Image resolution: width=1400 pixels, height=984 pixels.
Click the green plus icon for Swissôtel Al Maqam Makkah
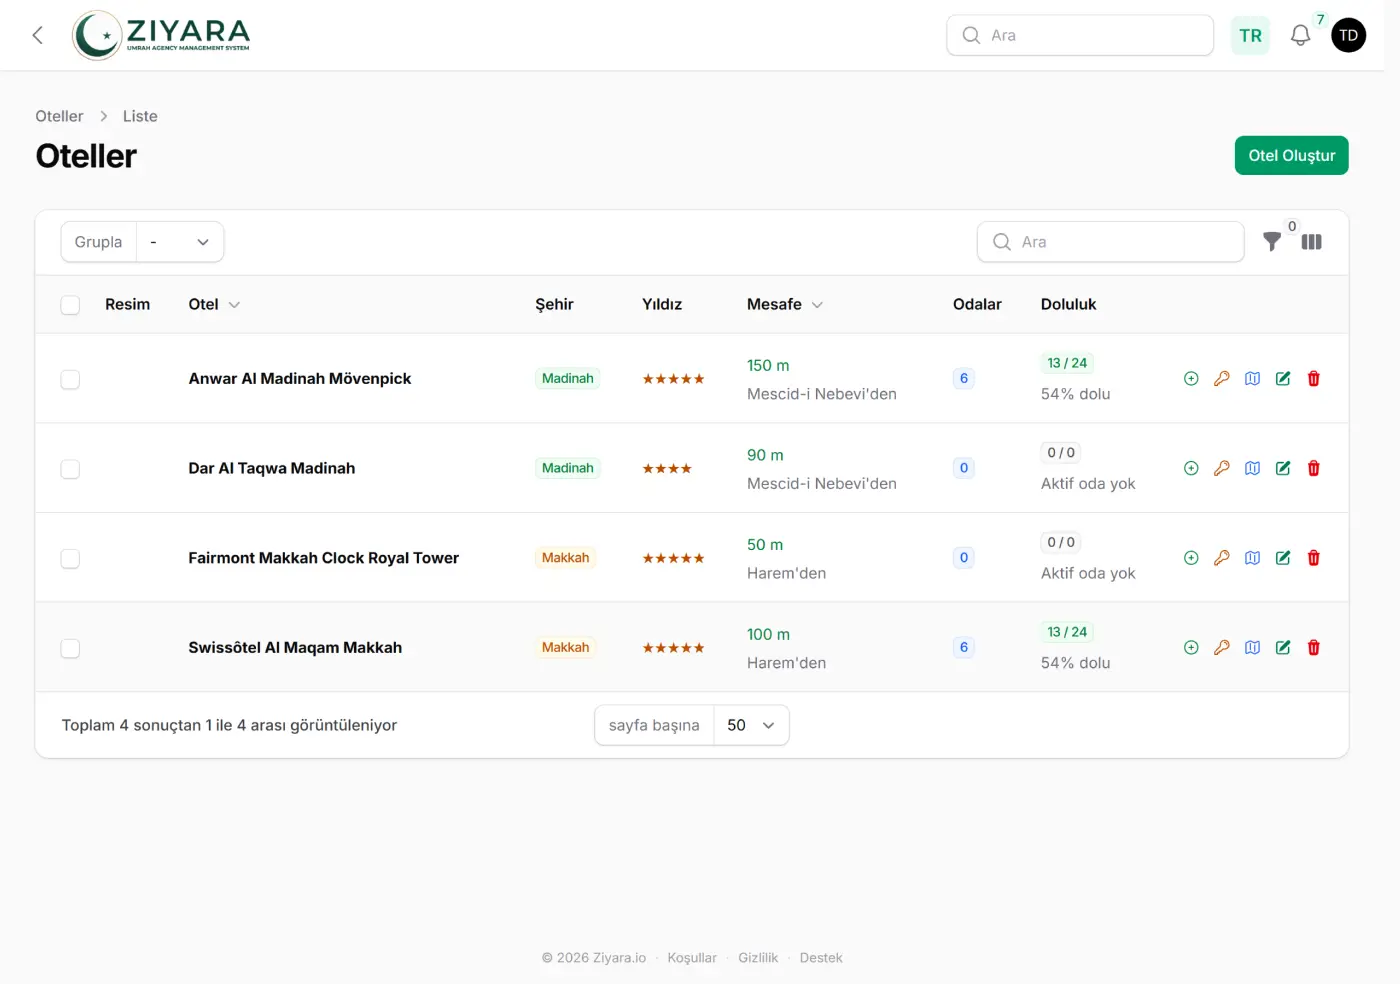point(1191,648)
